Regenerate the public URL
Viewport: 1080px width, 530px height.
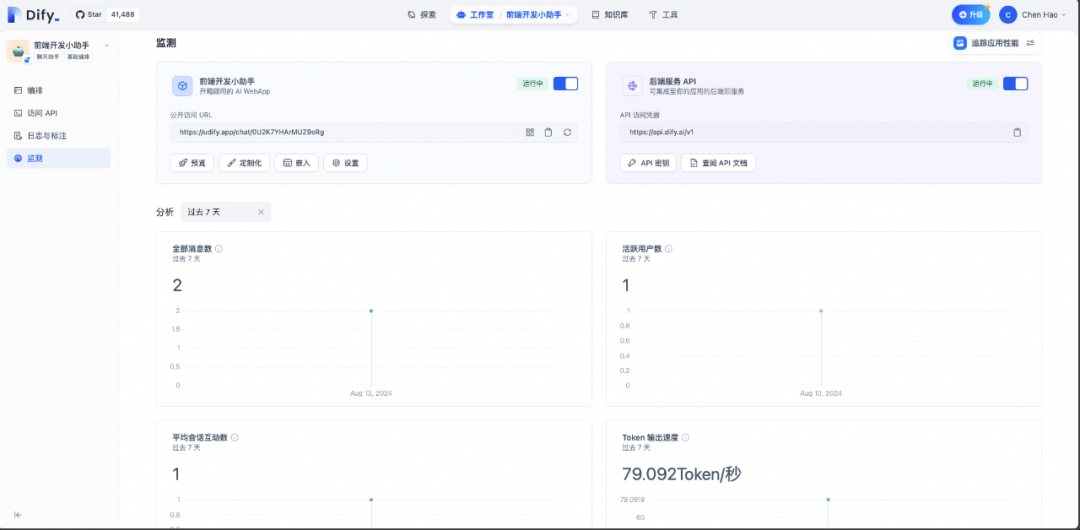click(567, 132)
